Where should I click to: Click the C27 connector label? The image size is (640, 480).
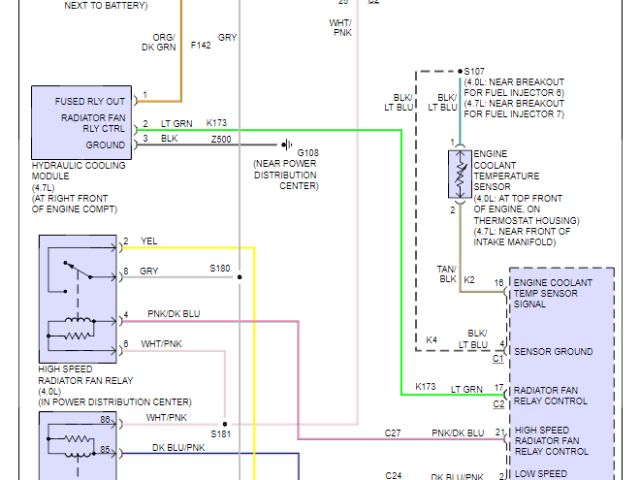(393, 433)
